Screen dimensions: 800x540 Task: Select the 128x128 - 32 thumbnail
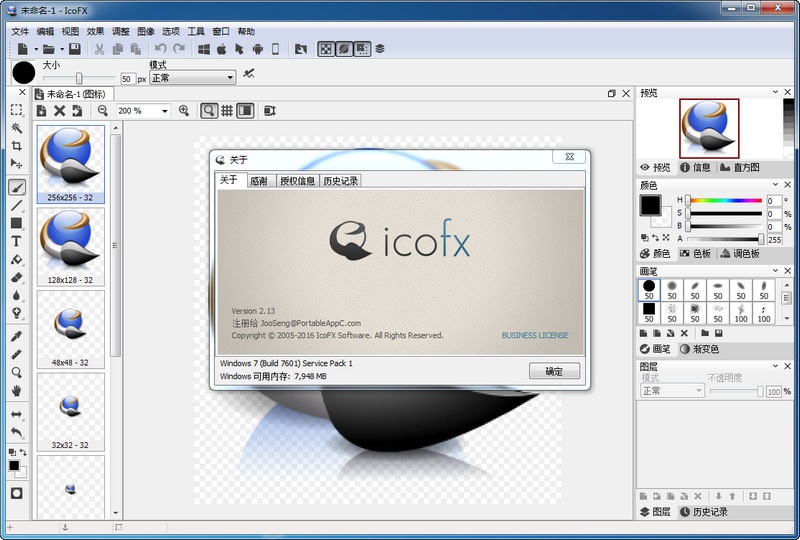[70, 247]
